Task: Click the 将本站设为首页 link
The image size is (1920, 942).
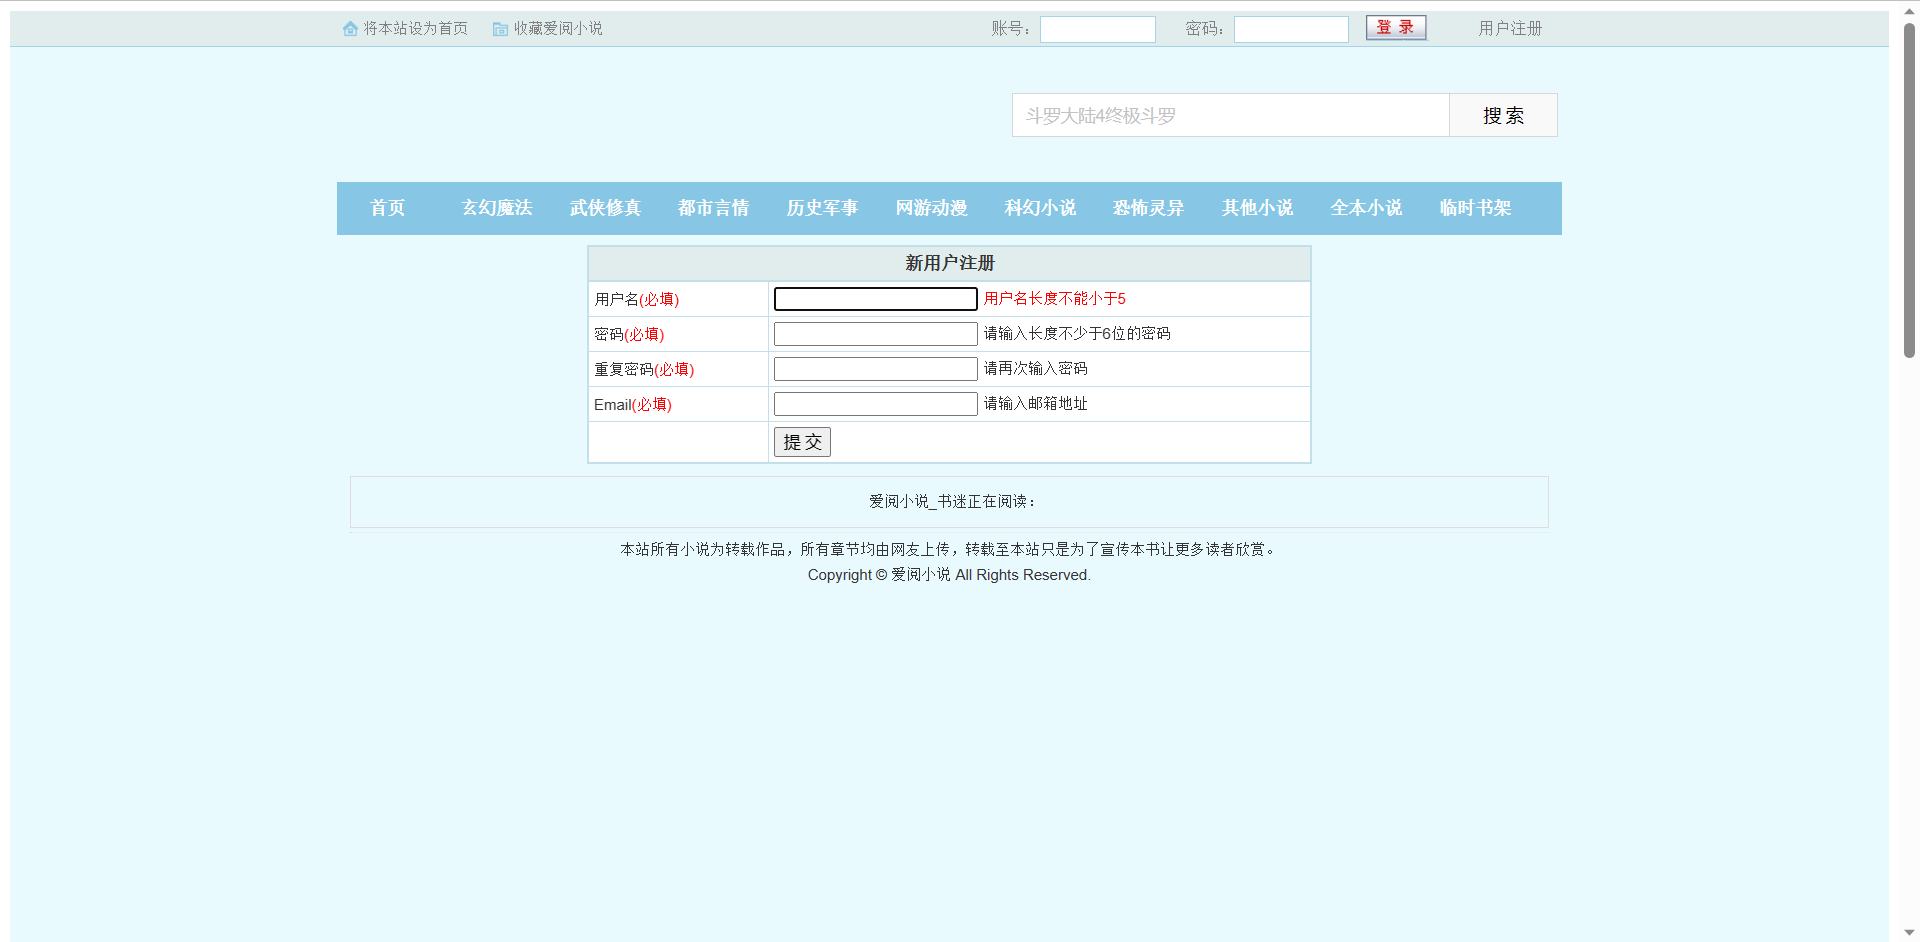Action: (x=415, y=29)
